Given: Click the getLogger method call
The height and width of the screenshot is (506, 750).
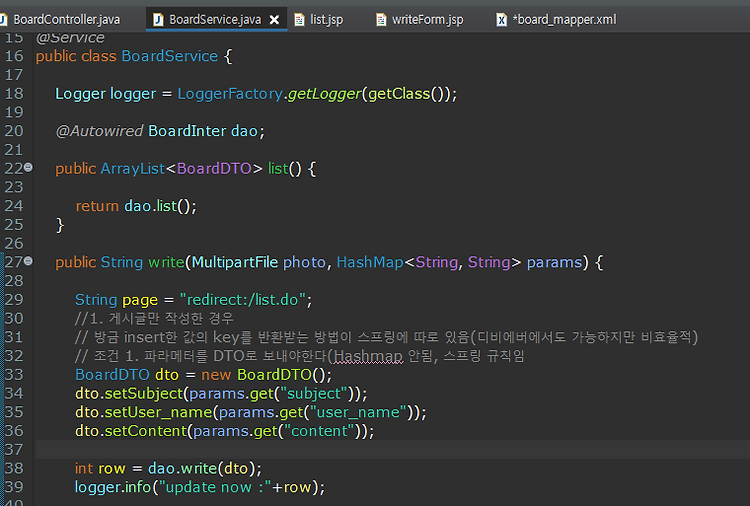Looking at the screenshot, I should click(x=324, y=94).
